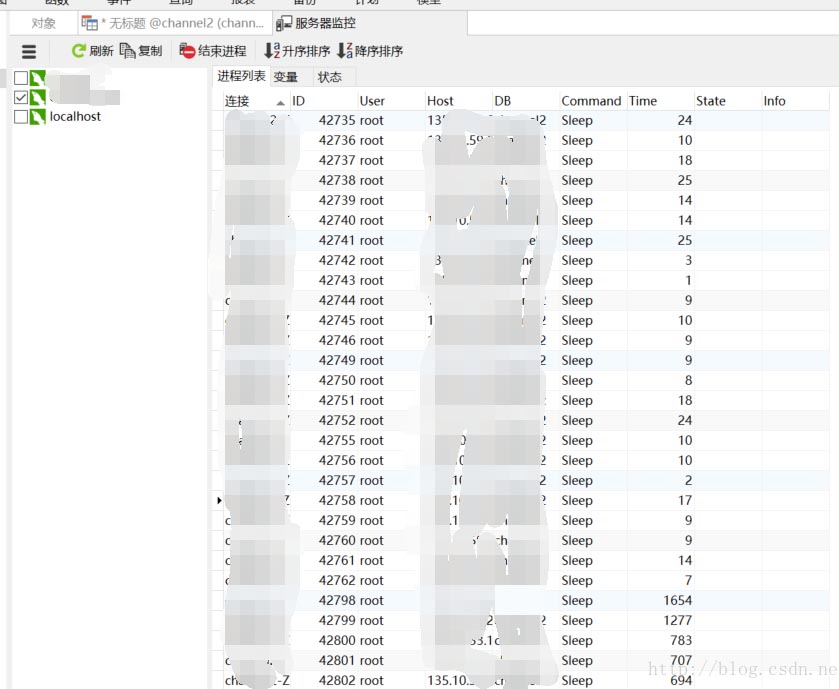The width and height of the screenshot is (839, 689).
Task: Uncheck the checked second connection checkbox
Action: (21, 98)
